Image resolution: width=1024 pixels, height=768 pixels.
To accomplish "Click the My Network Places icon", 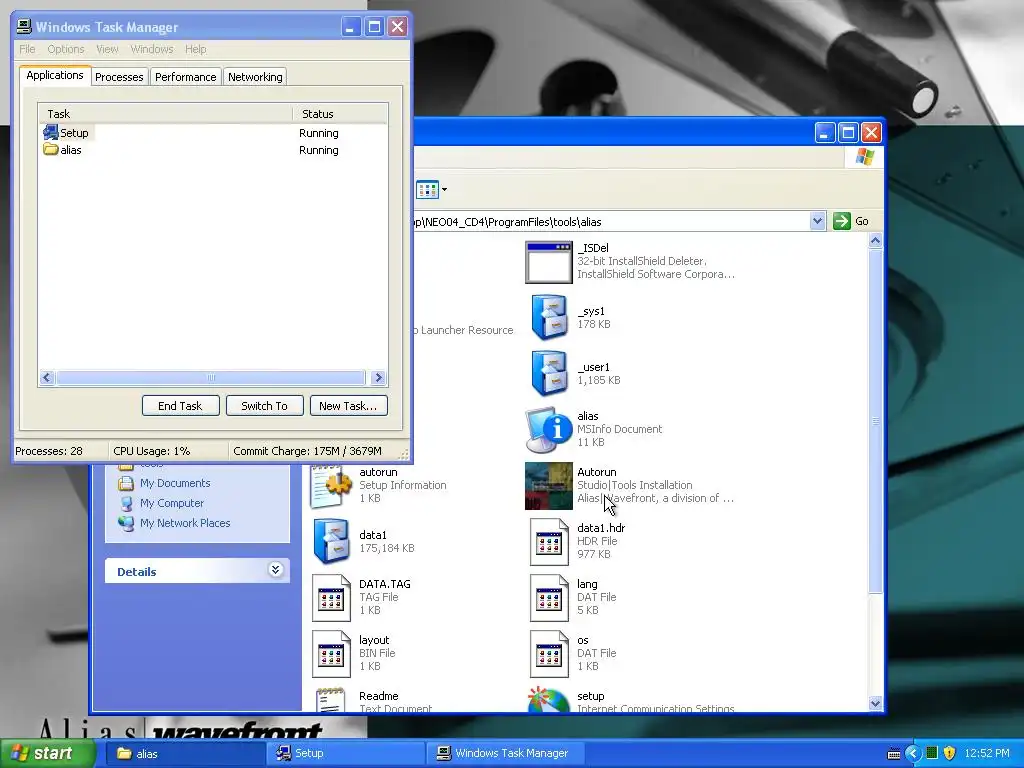I will point(126,523).
